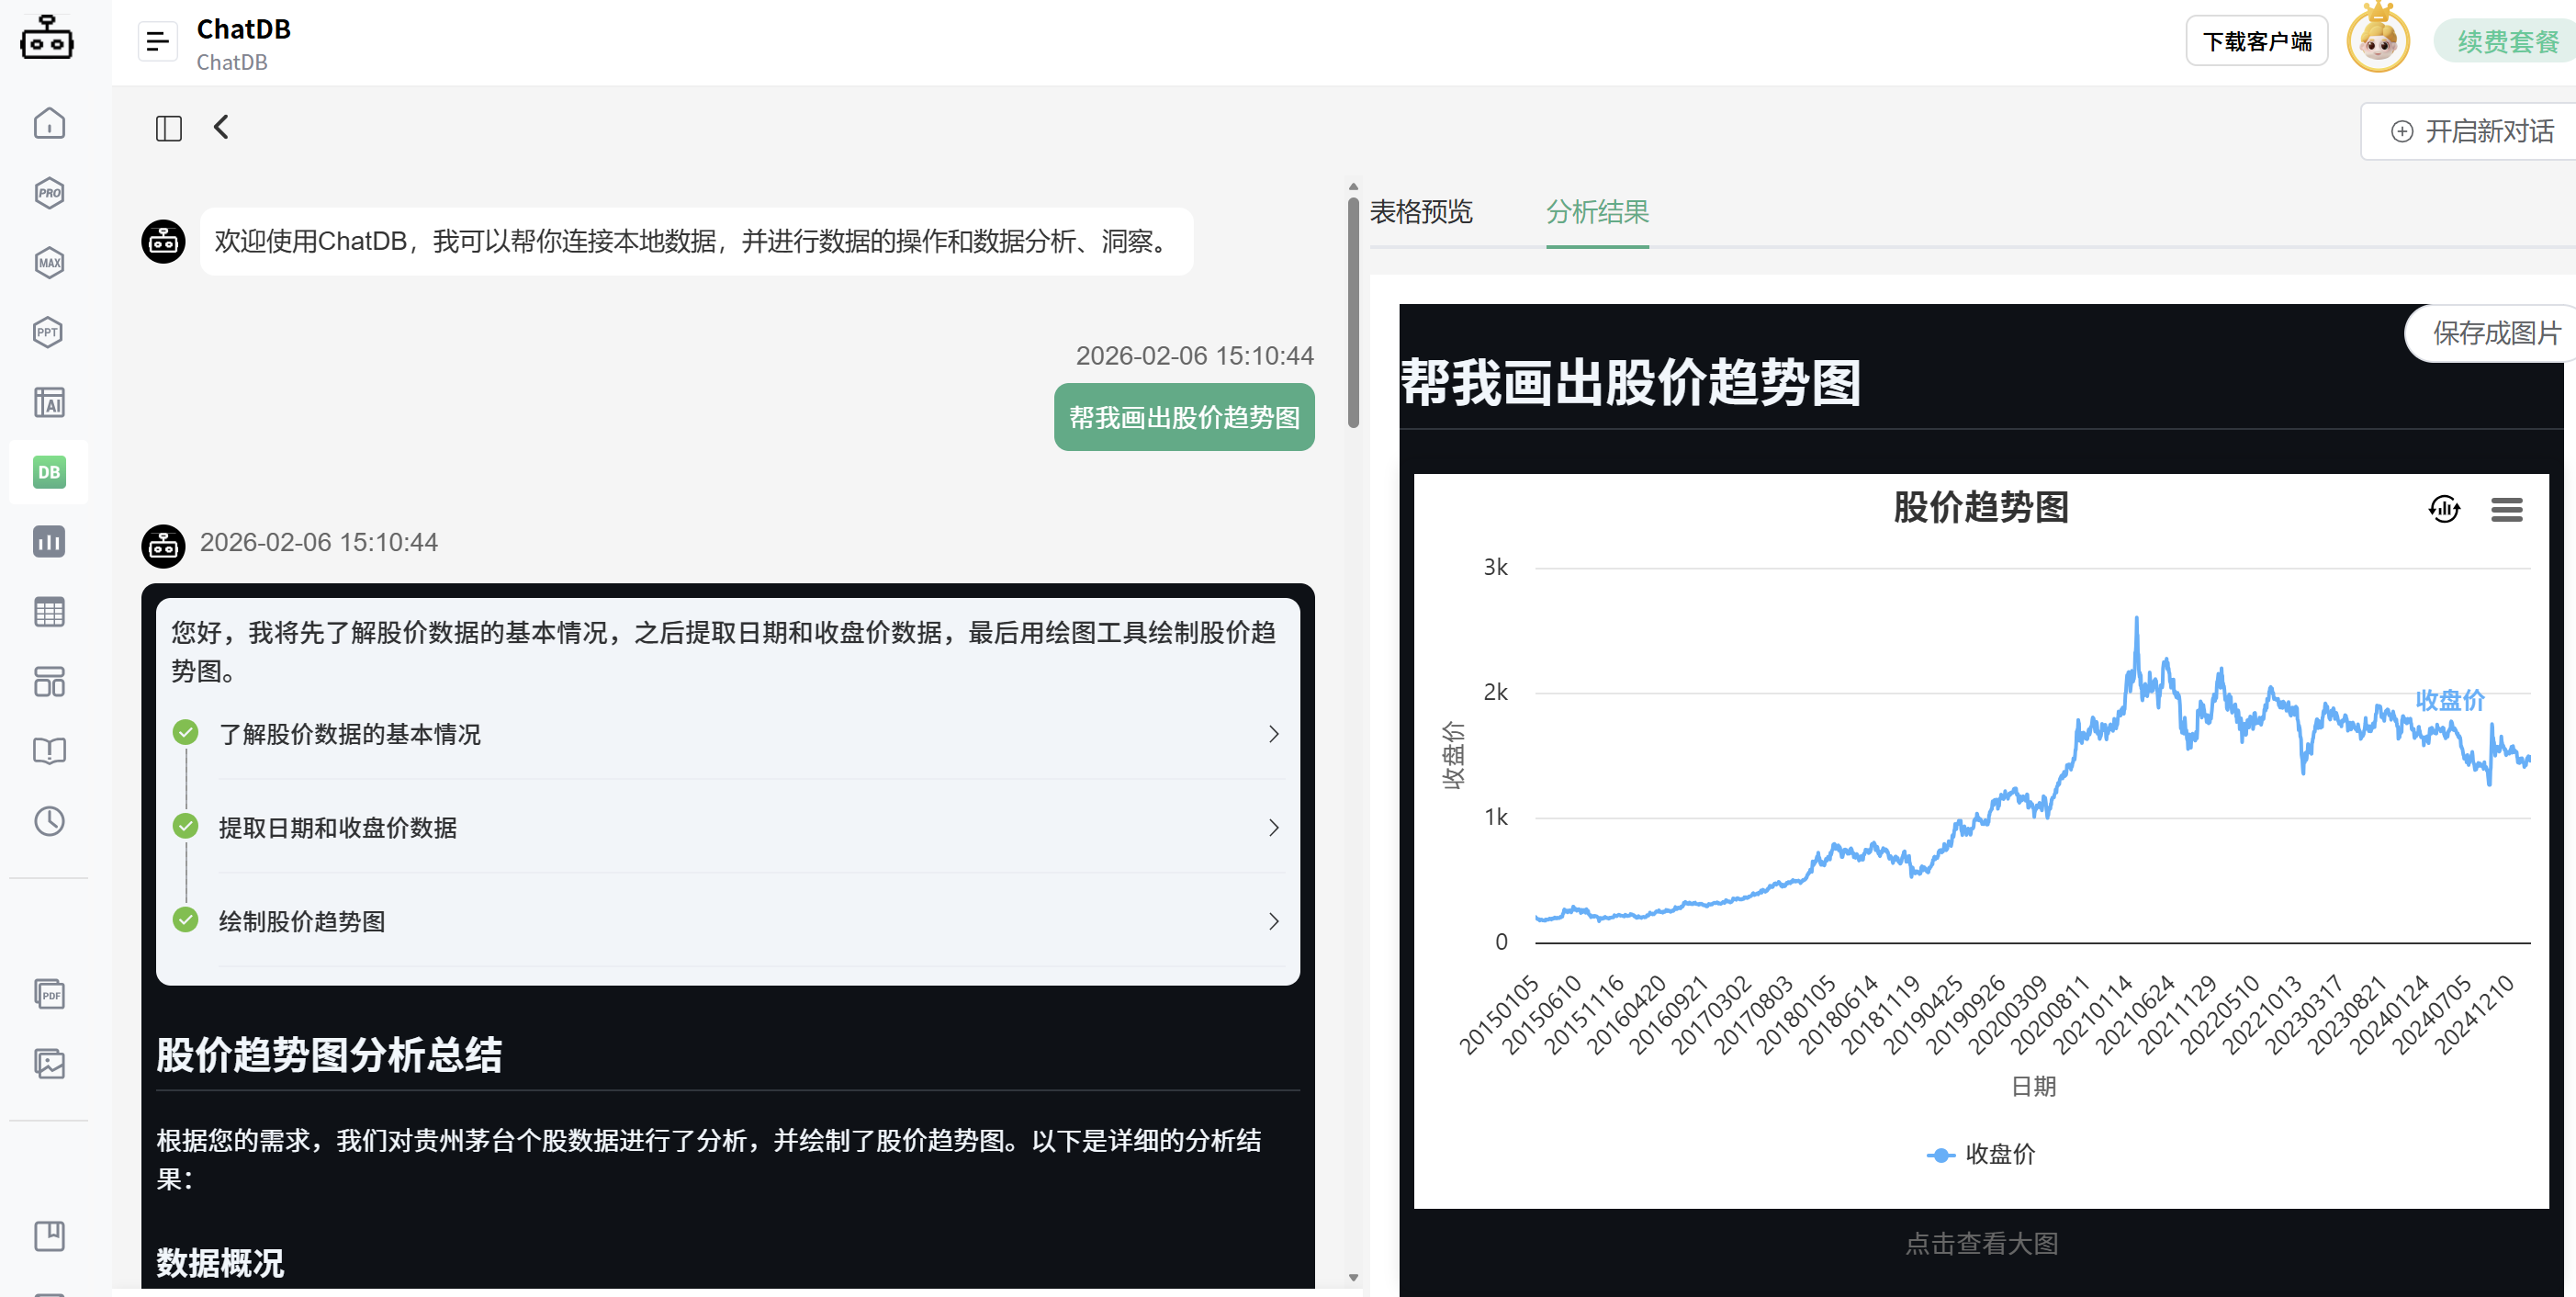Open the chart hamburger options menu
The image size is (2576, 1297).
tap(2507, 510)
